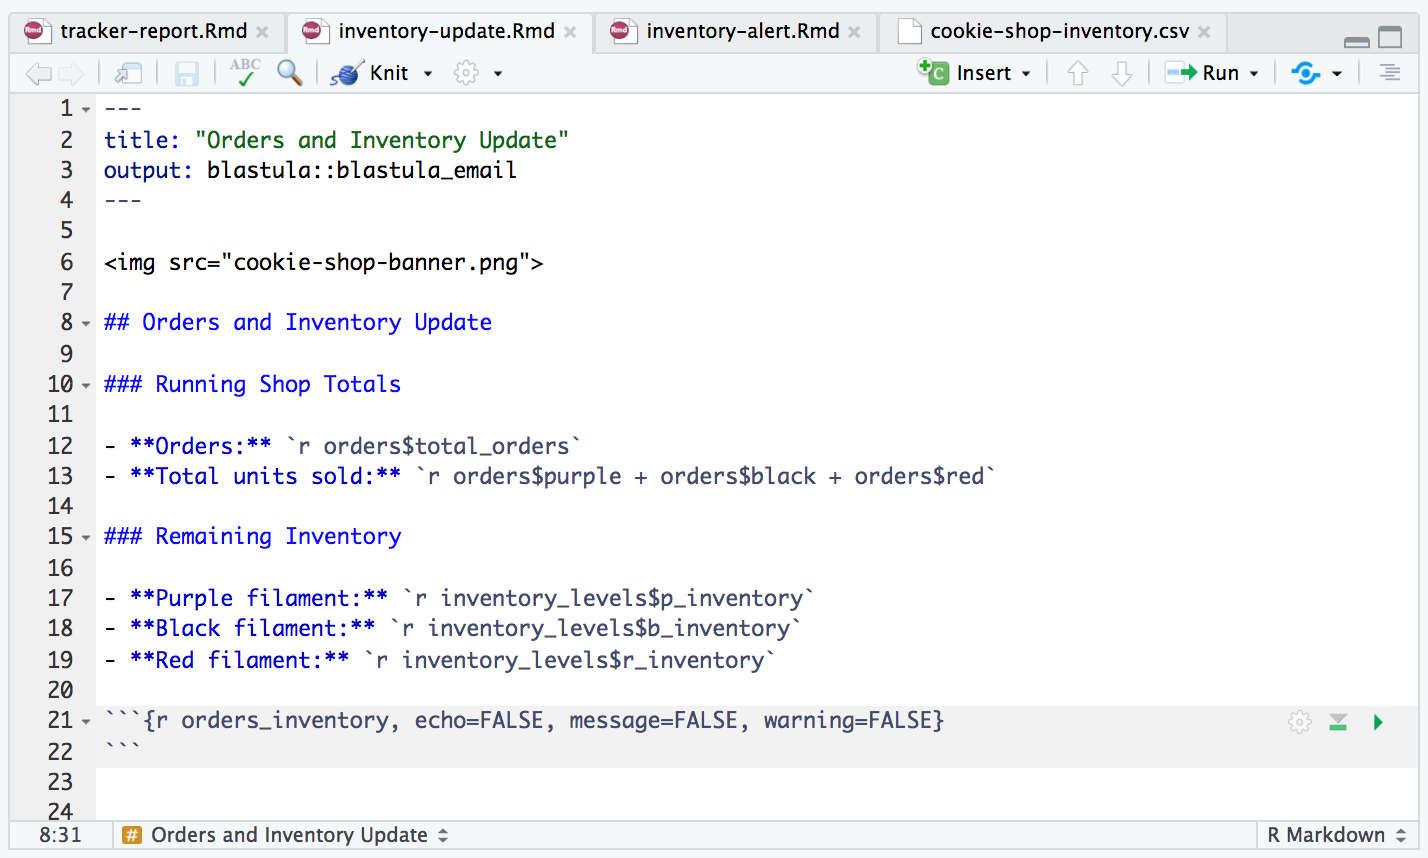This screenshot has width=1428, height=858.
Task: Collapse code chunk fold at line 21
Action: click(x=86, y=721)
